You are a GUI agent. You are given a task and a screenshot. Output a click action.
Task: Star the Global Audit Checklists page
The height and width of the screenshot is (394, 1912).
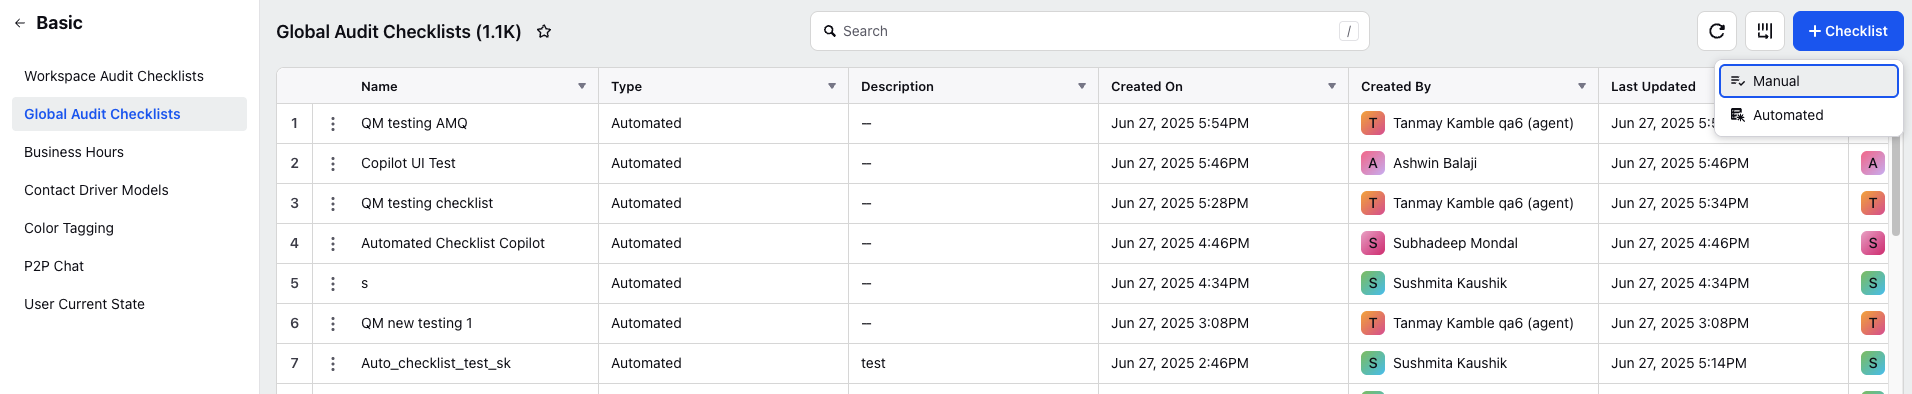click(544, 32)
